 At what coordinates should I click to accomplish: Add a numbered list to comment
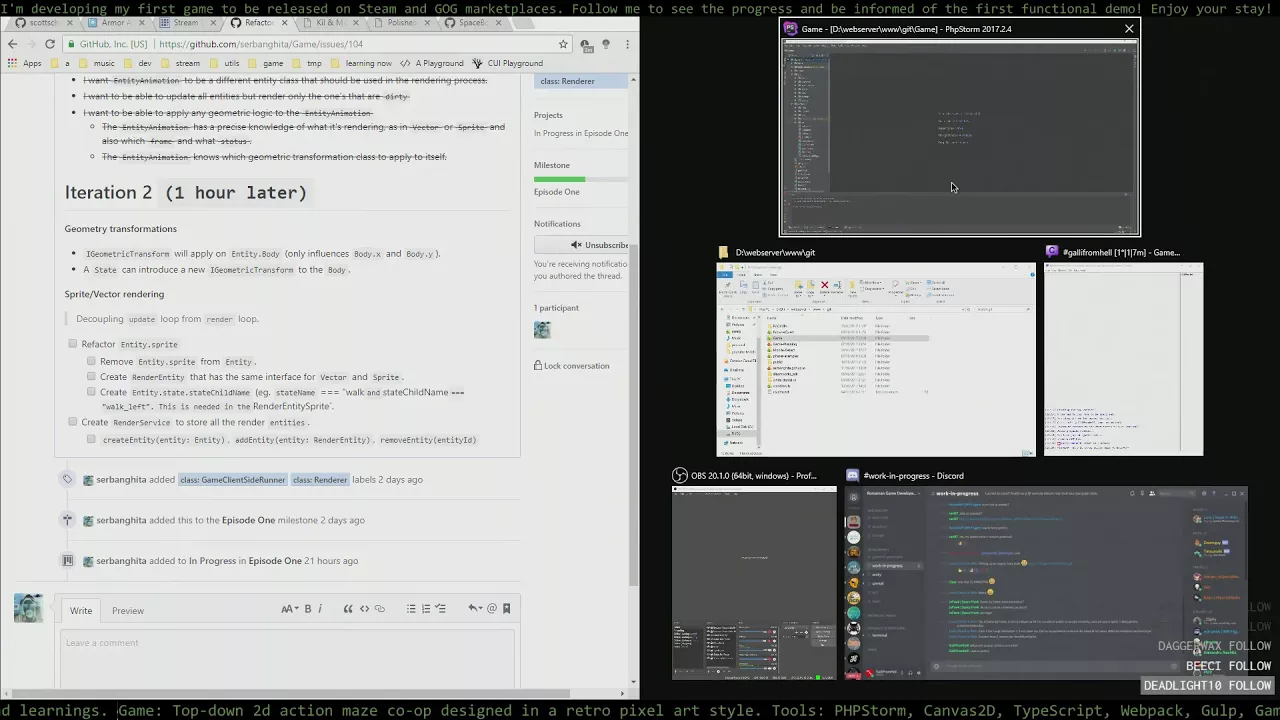(x=426, y=608)
